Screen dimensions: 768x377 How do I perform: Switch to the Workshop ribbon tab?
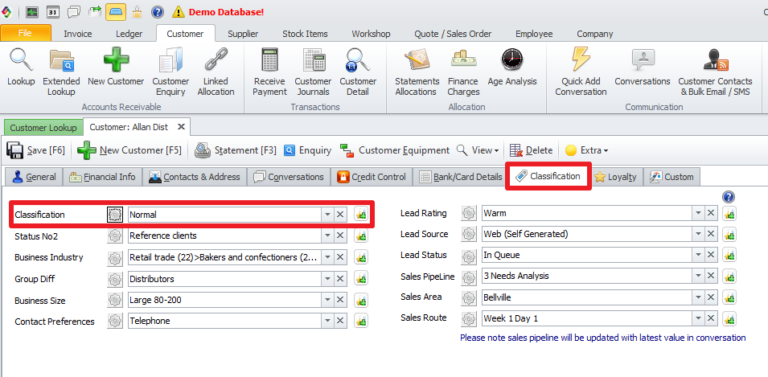pos(371,34)
